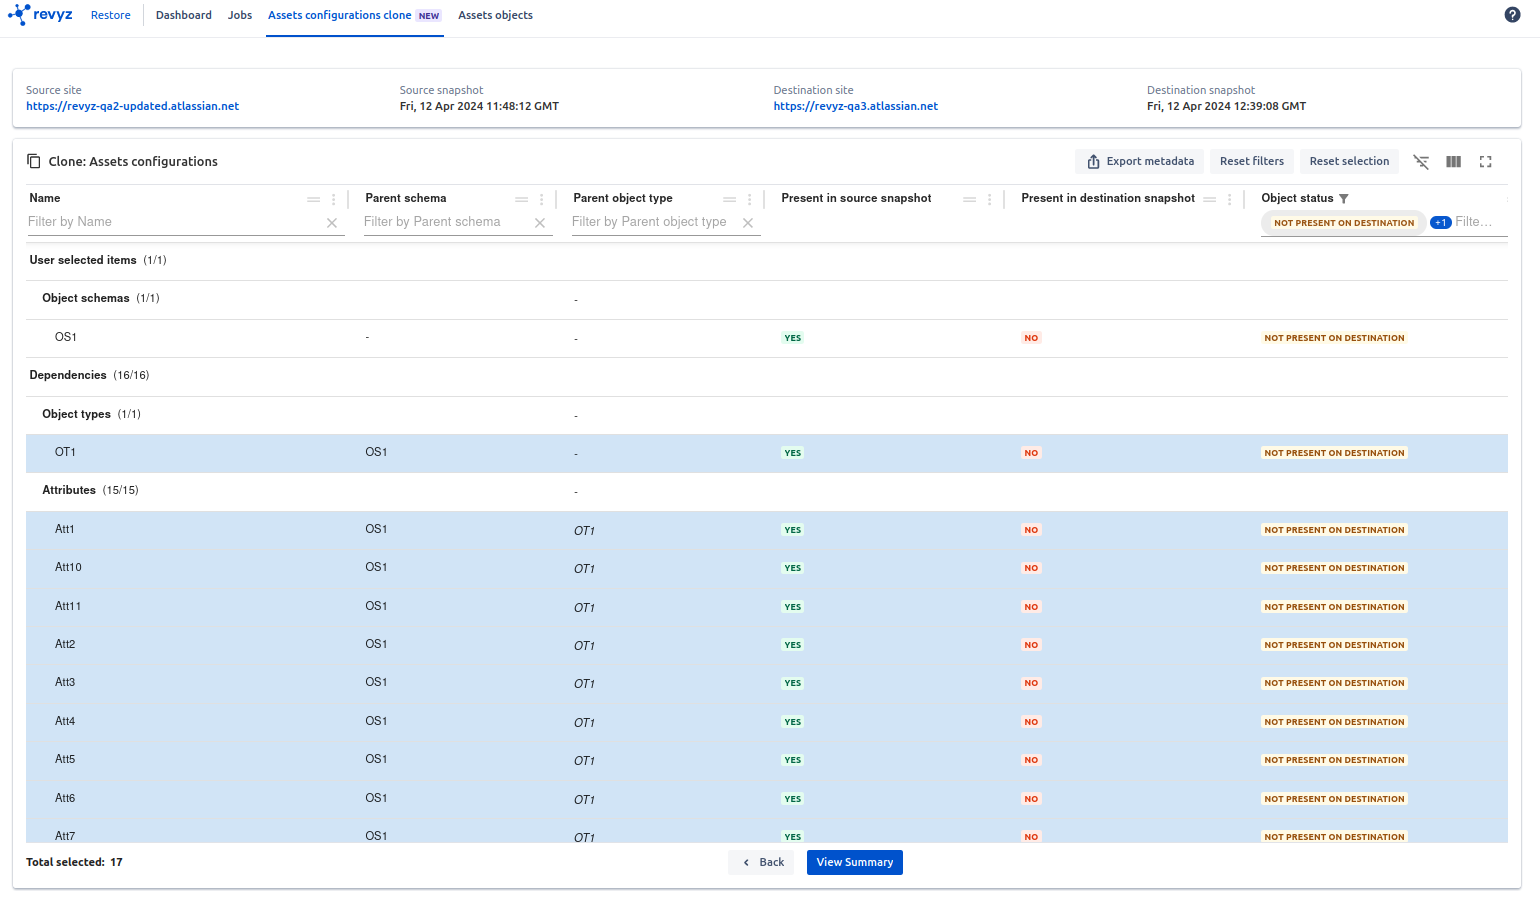Click the Object status column header
1540x904 pixels.
pyautogui.click(x=1297, y=199)
